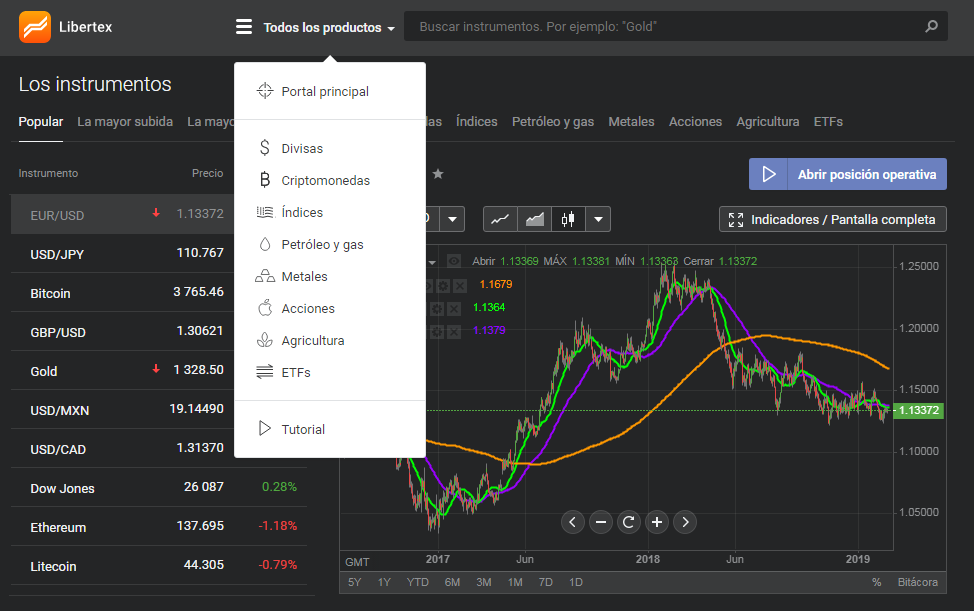
Task: Reset chart view with refresh button
Action: (x=629, y=522)
